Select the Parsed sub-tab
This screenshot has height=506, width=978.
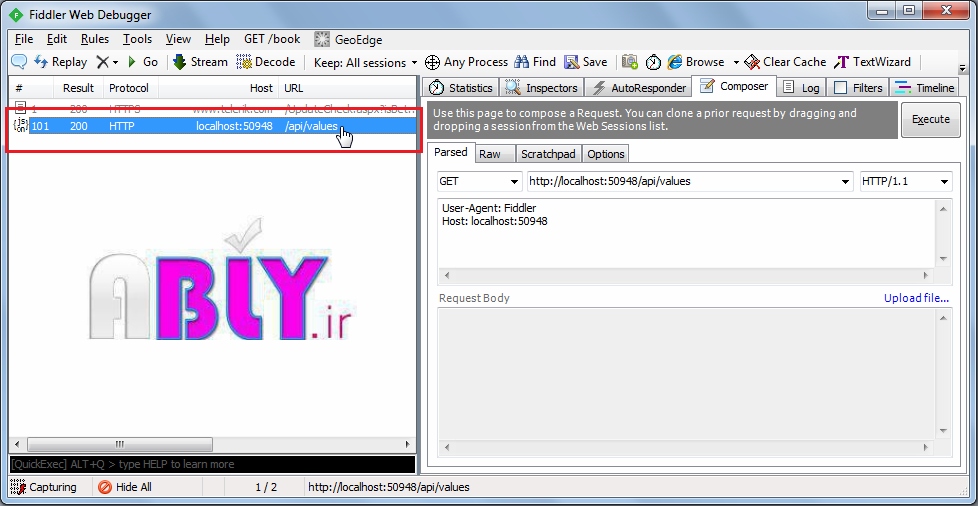click(x=450, y=152)
